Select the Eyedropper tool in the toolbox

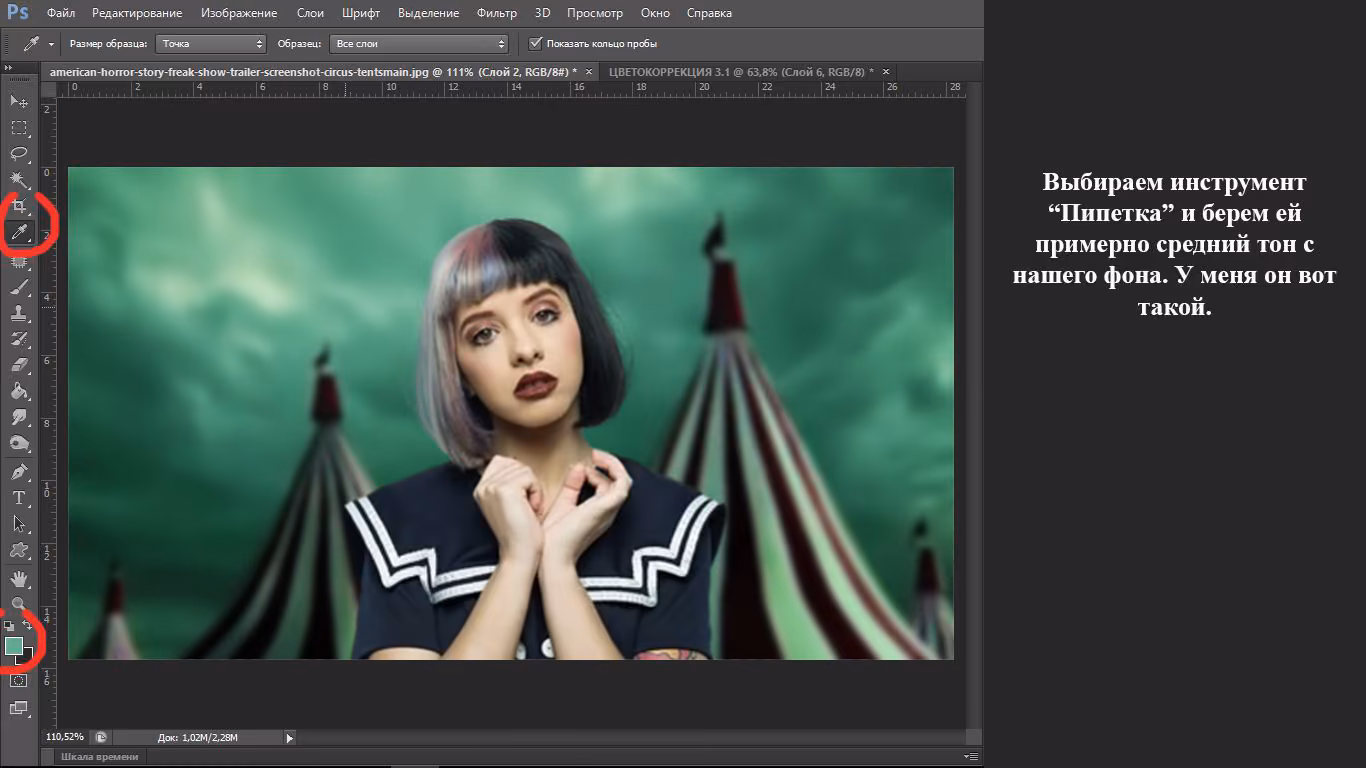point(19,233)
